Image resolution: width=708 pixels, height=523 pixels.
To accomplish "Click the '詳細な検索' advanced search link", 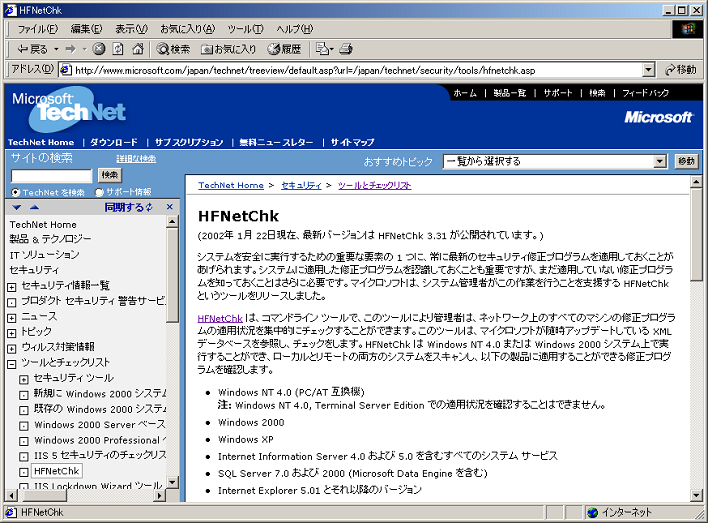I will pos(136,159).
